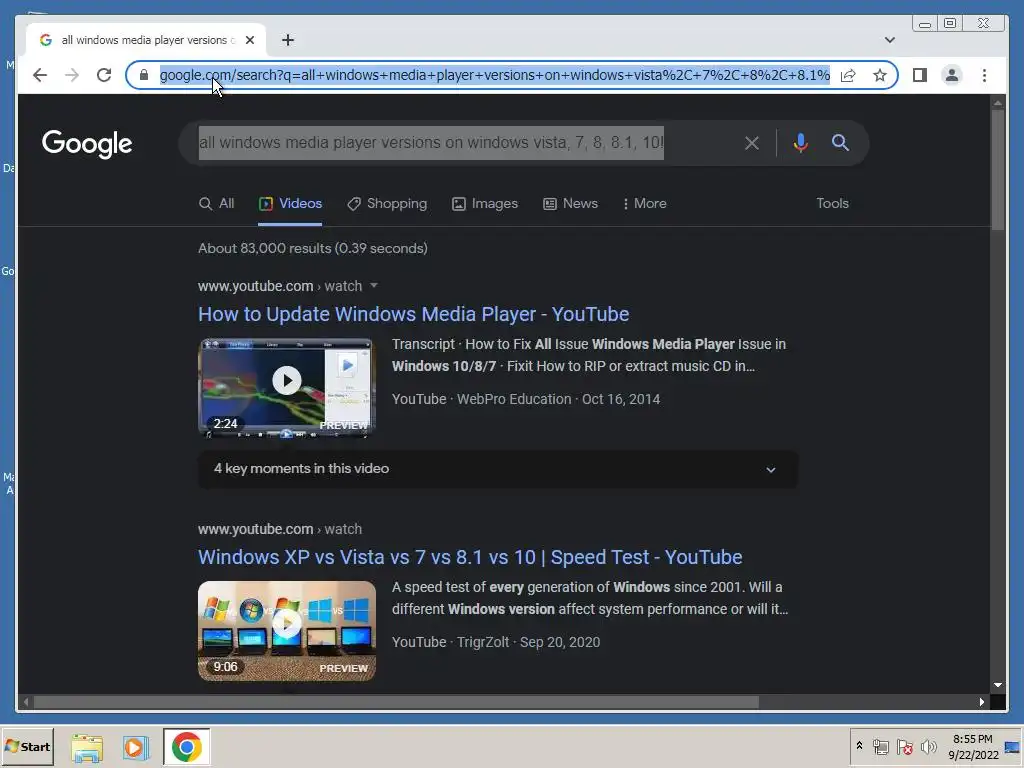Go back using the browser back arrow
Viewport: 1024px width, 768px height.
click(40, 75)
